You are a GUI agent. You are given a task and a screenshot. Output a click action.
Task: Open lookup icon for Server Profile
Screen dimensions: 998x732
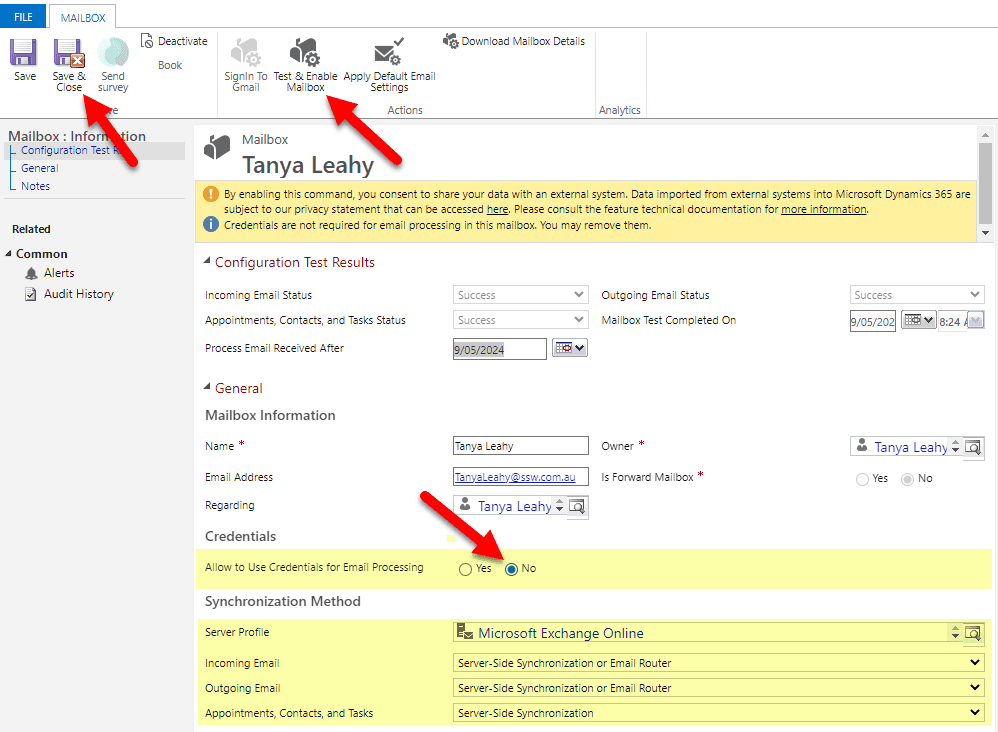[973, 633]
